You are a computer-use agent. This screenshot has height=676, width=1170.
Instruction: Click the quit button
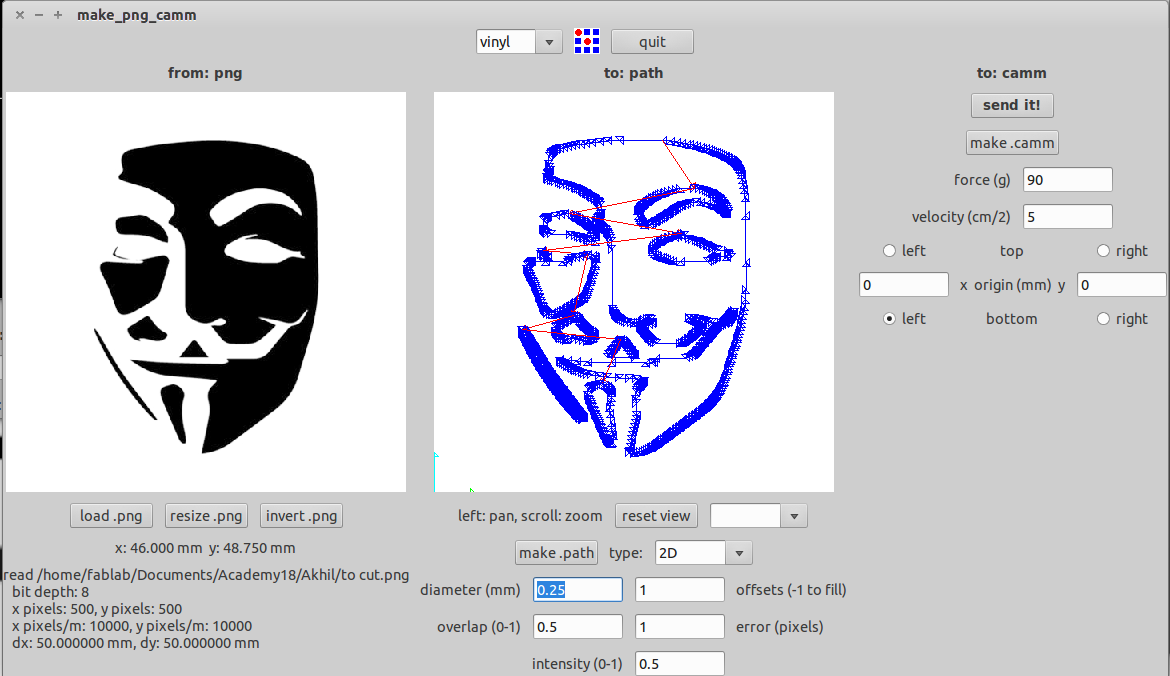tap(652, 42)
